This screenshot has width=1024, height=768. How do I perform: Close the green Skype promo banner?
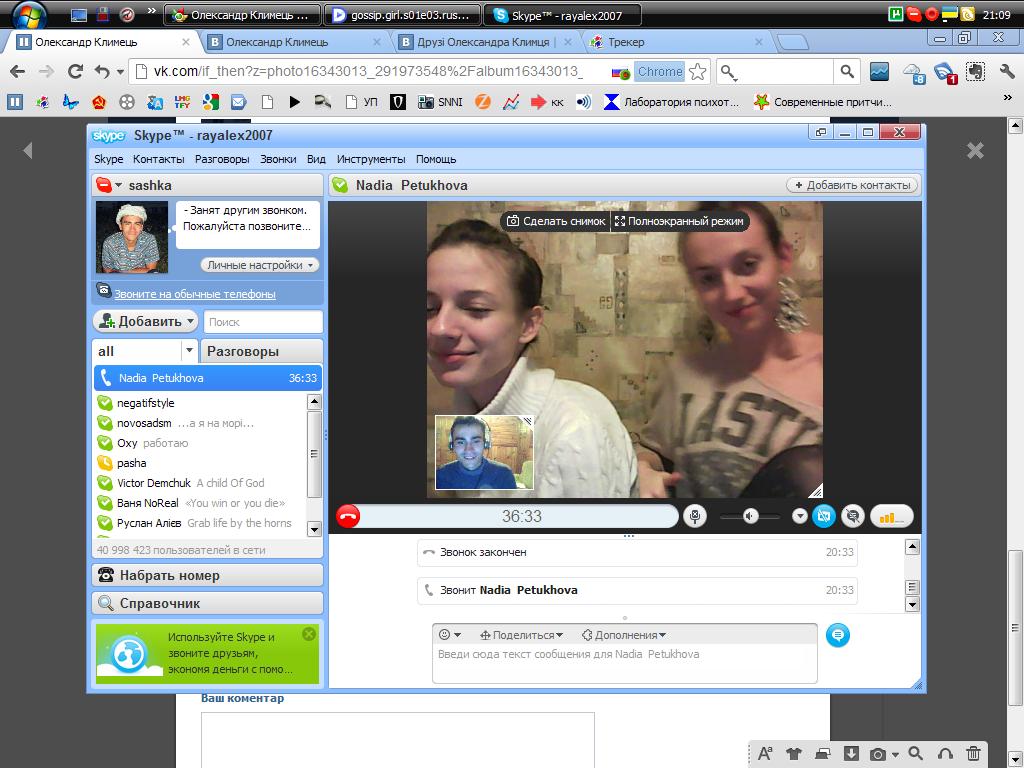[x=309, y=633]
